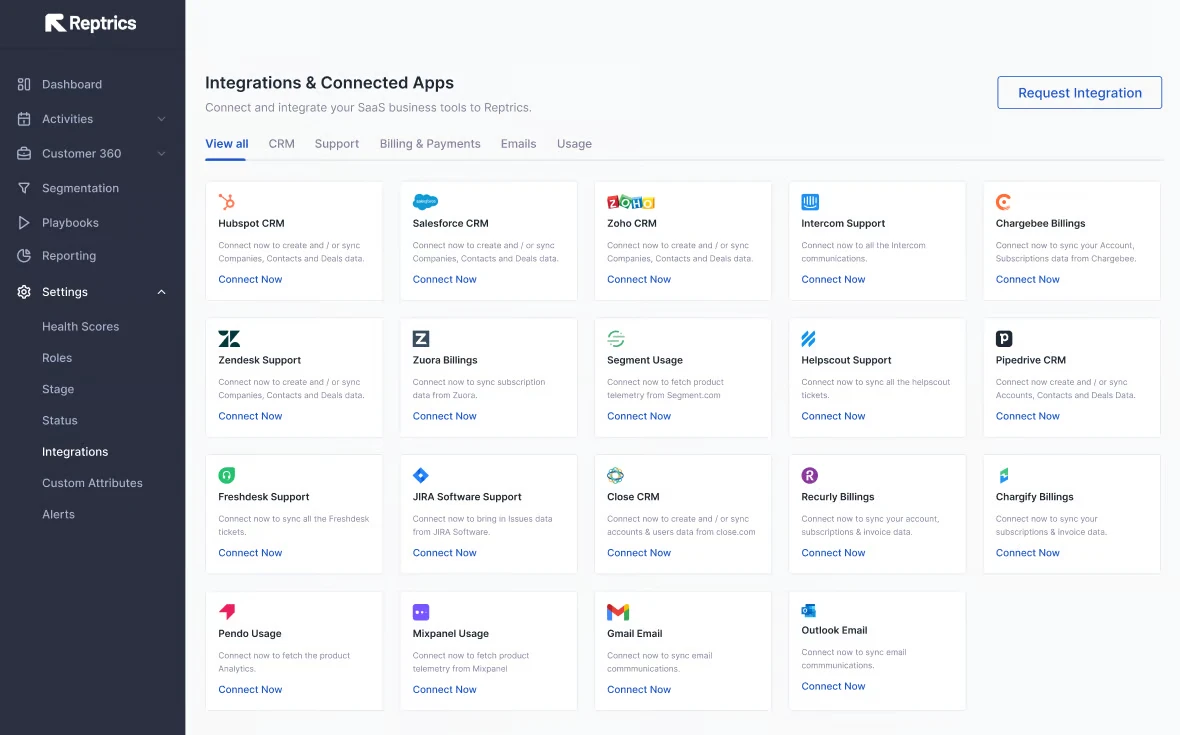Image resolution: width=1180 pixels, height=735 pixels.
Task: Click the Recurly Billings logo icon
Action: (x=810, y=476)
